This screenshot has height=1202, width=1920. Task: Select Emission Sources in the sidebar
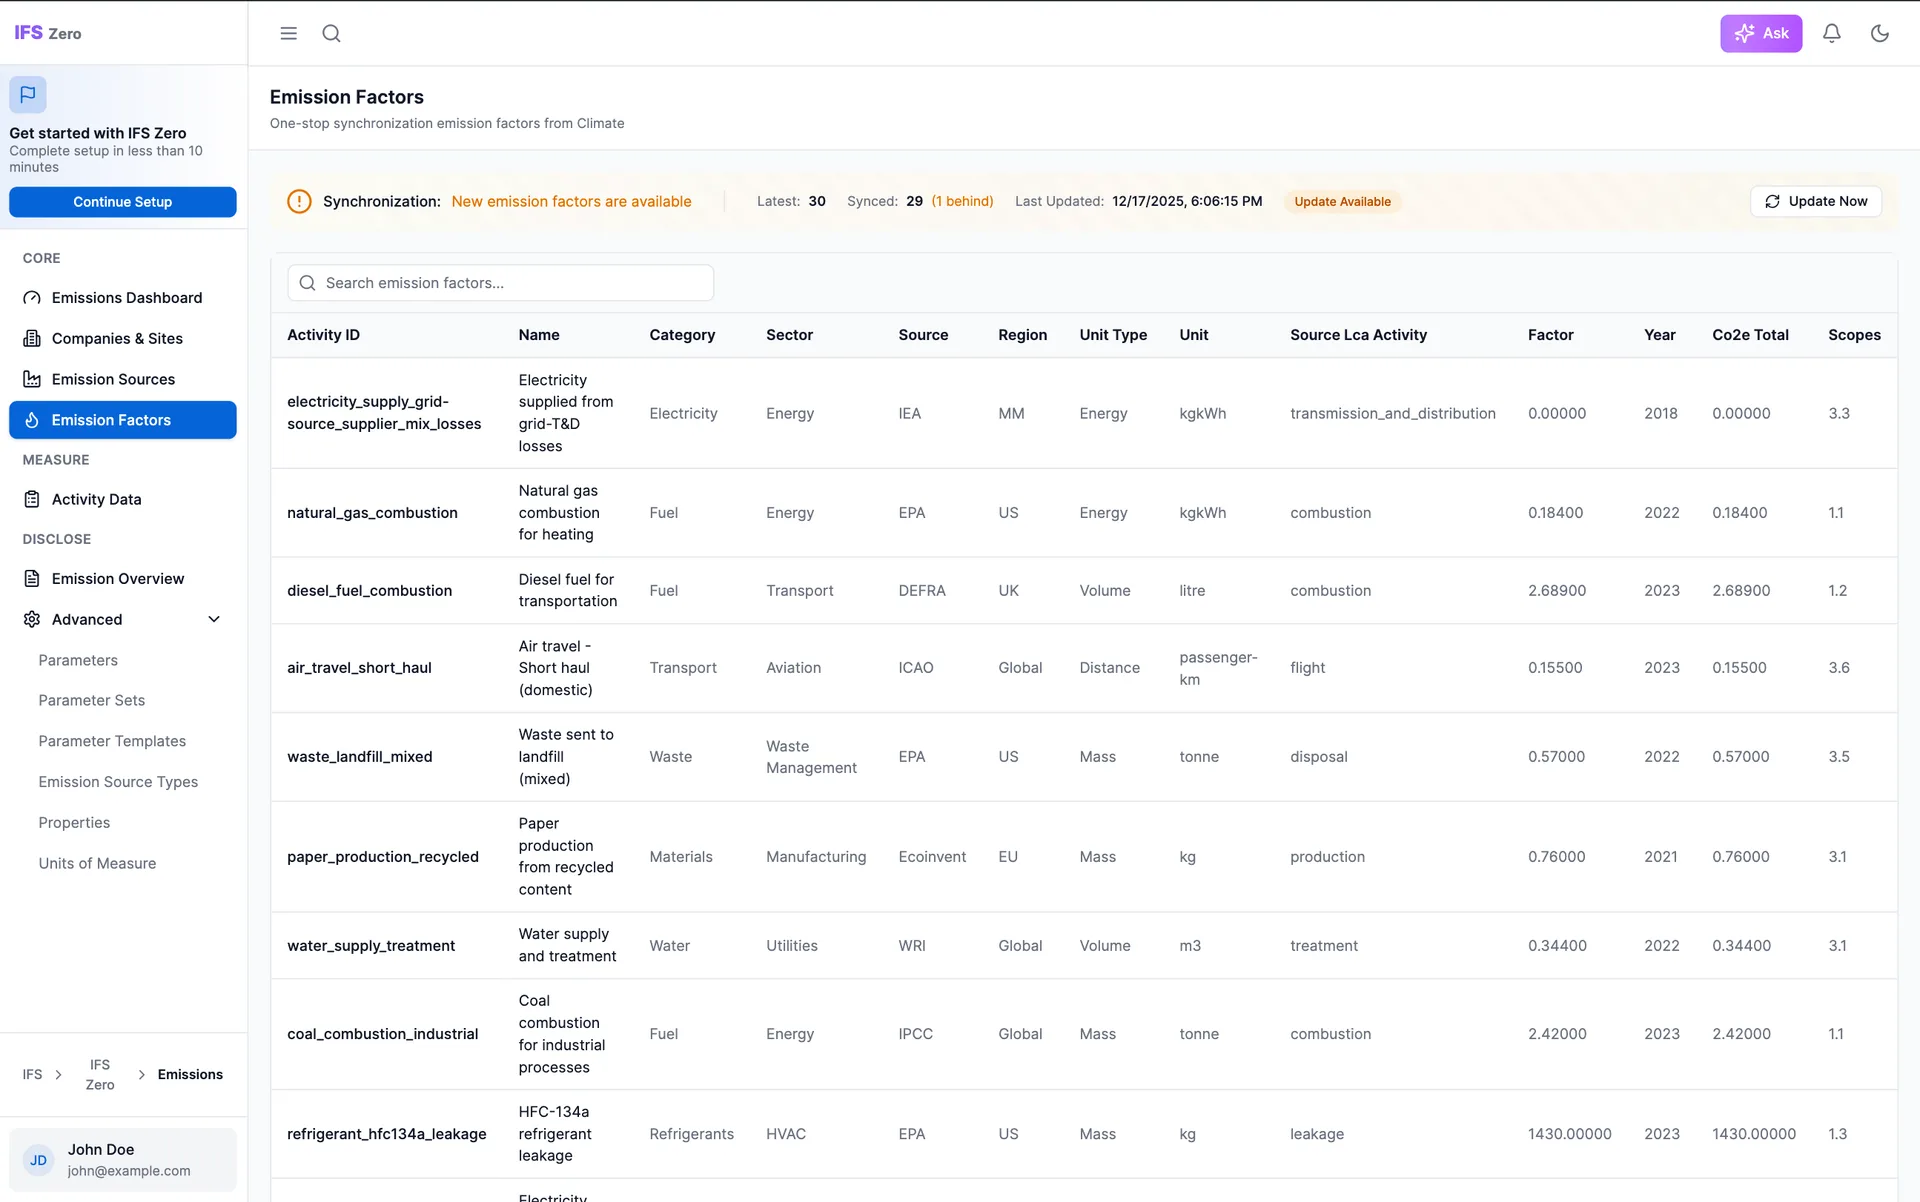113,379
